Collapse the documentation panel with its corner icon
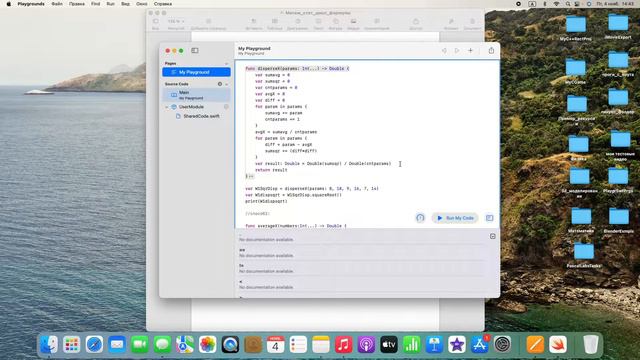The width and height of the screenshot is (640, 360). pyautogui.click(x=493, y=236)
